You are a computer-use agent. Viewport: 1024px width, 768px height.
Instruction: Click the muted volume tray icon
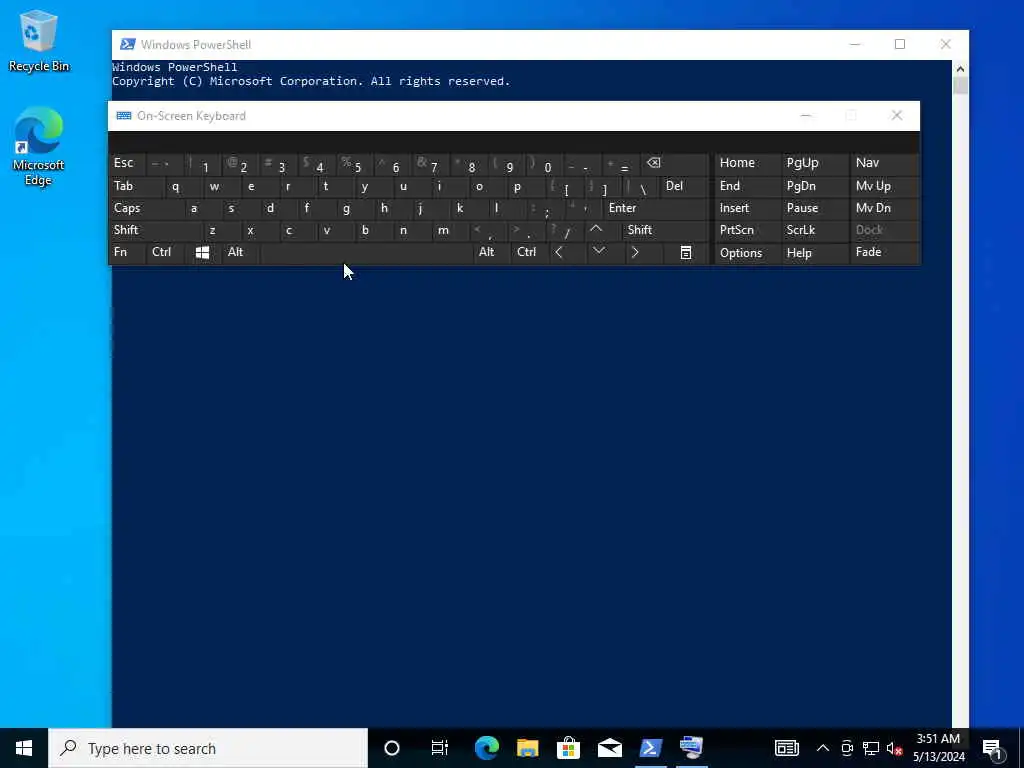(894, 748)
